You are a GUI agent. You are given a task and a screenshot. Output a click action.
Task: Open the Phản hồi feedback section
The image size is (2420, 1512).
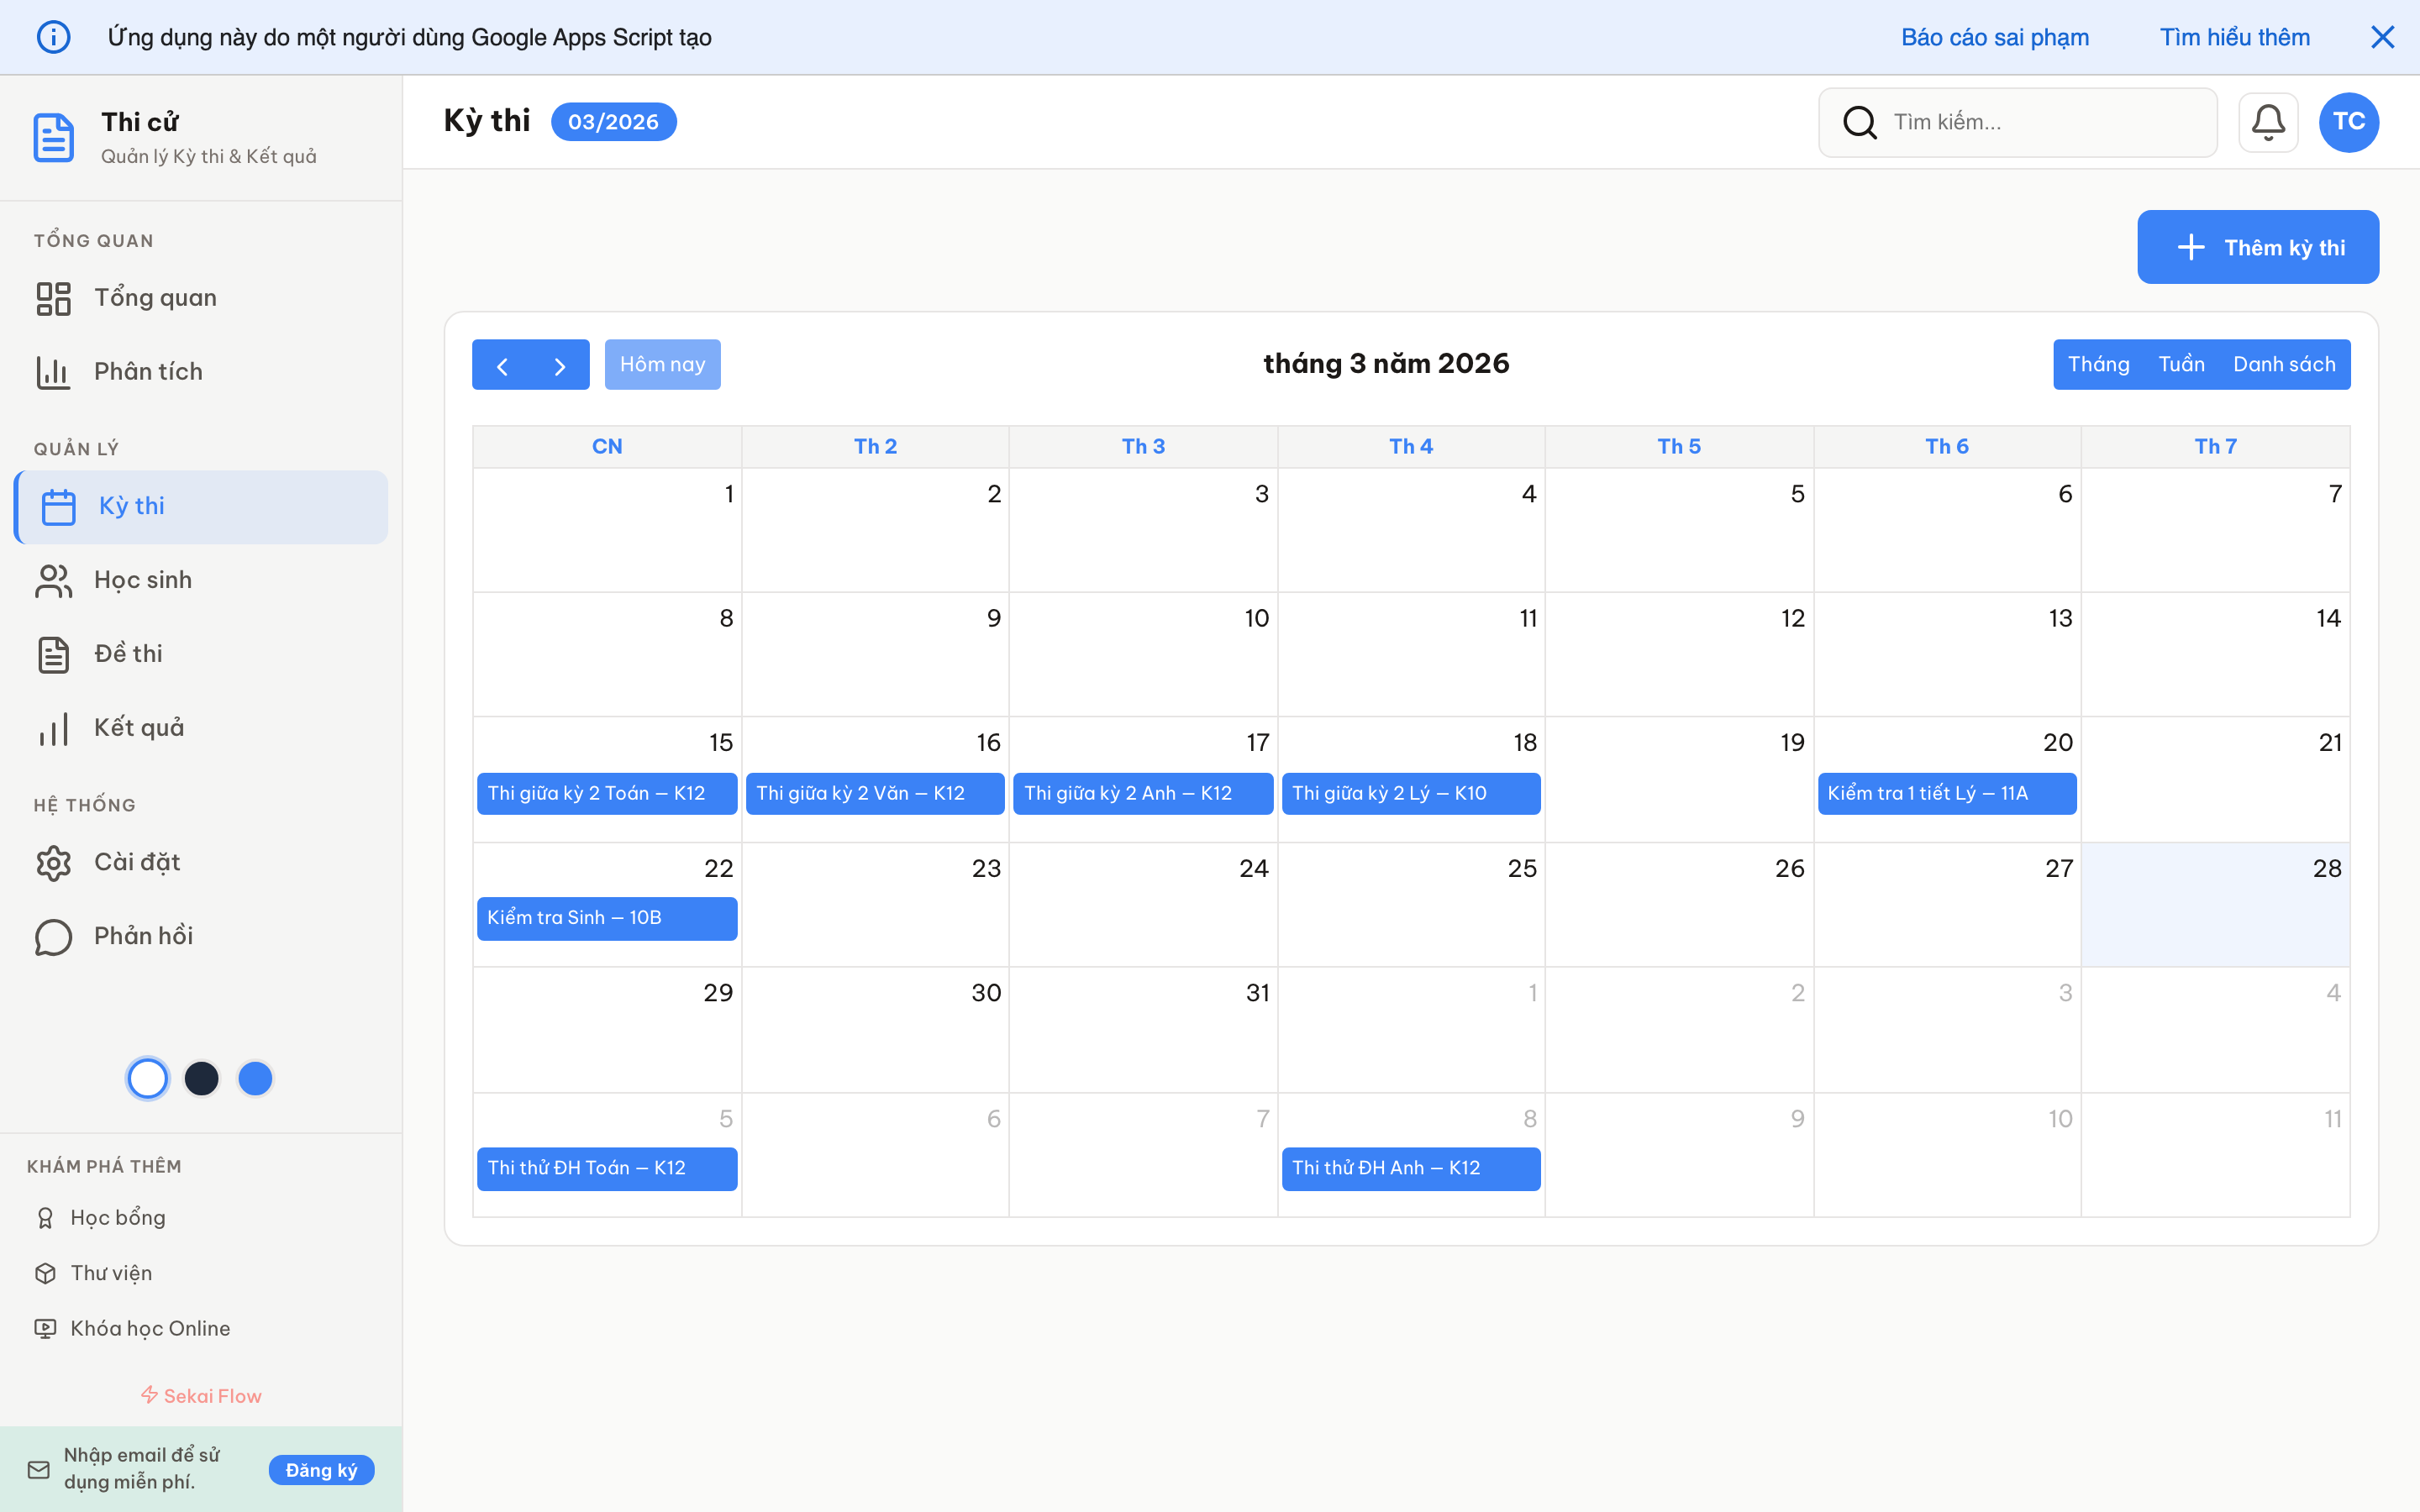click(142, 936)
